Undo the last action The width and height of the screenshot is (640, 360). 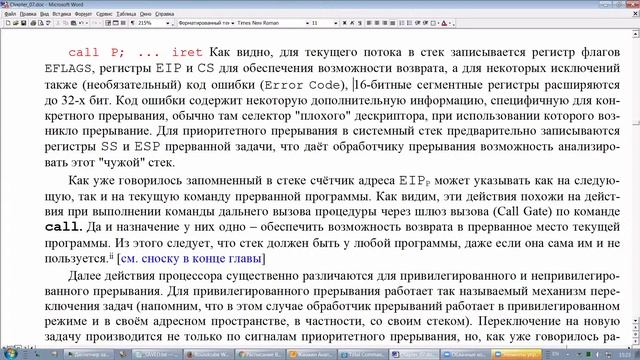(81, 23)
